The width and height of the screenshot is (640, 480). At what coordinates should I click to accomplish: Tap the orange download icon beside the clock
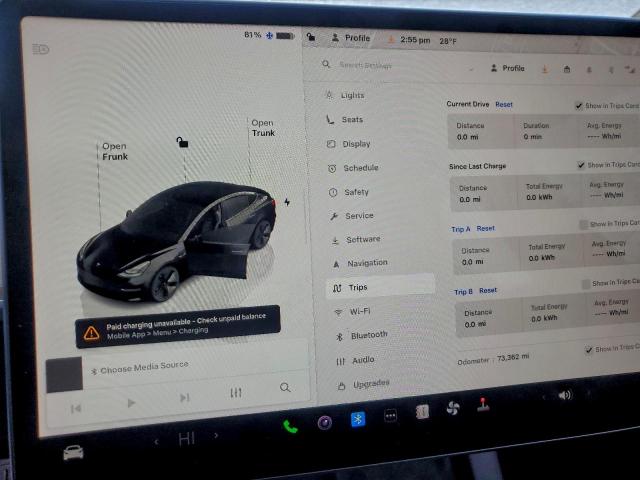click(x=391, y=40)
